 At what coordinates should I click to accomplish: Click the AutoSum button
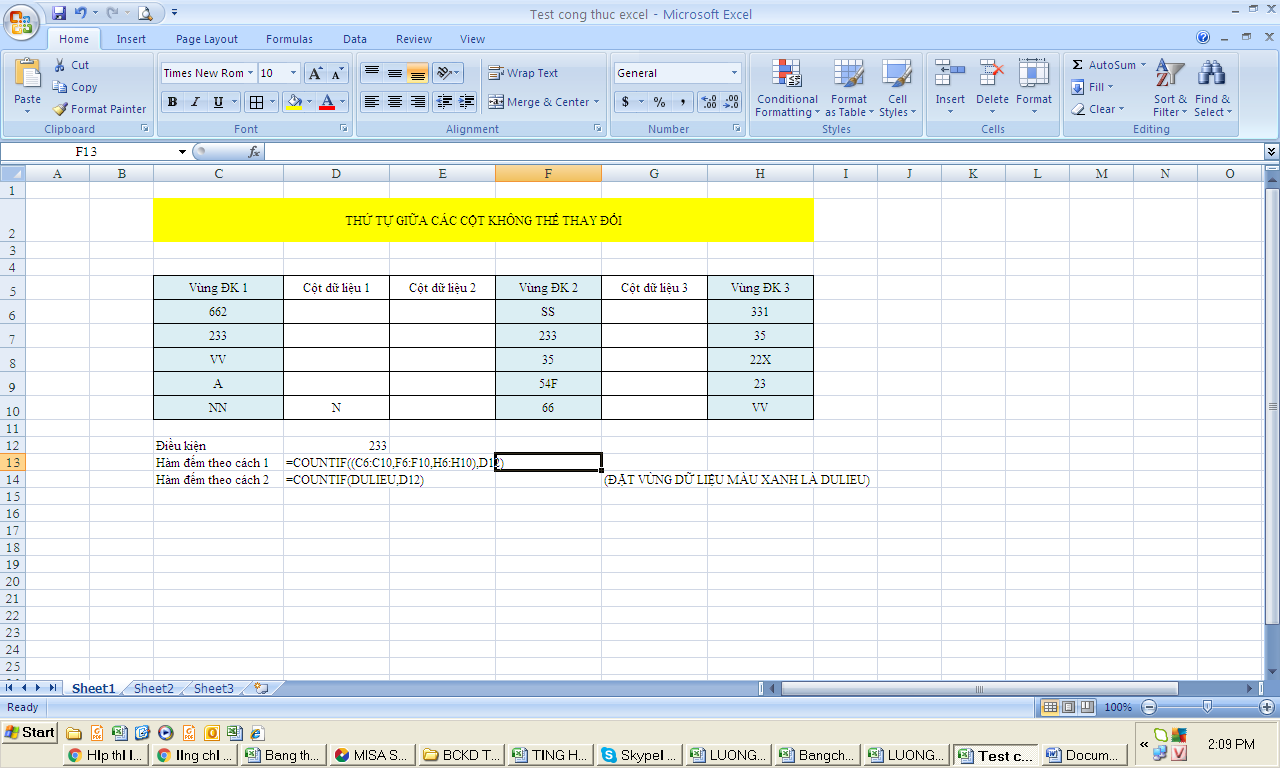[1103, 65]
